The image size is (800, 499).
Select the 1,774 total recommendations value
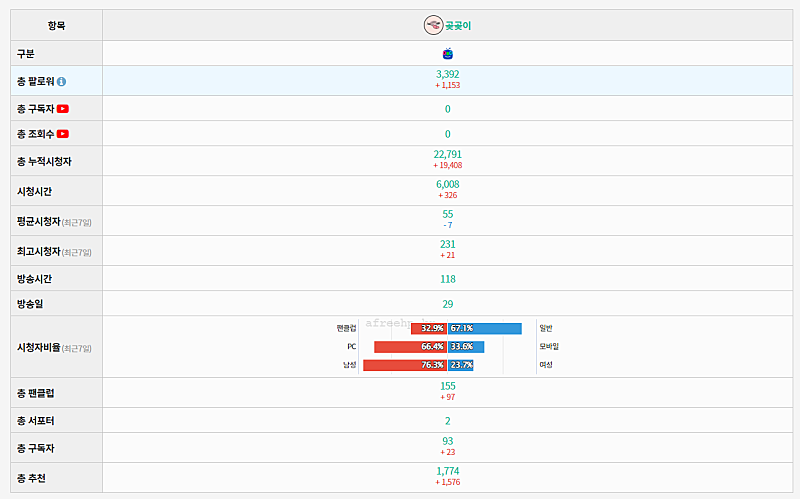point(447,471)
